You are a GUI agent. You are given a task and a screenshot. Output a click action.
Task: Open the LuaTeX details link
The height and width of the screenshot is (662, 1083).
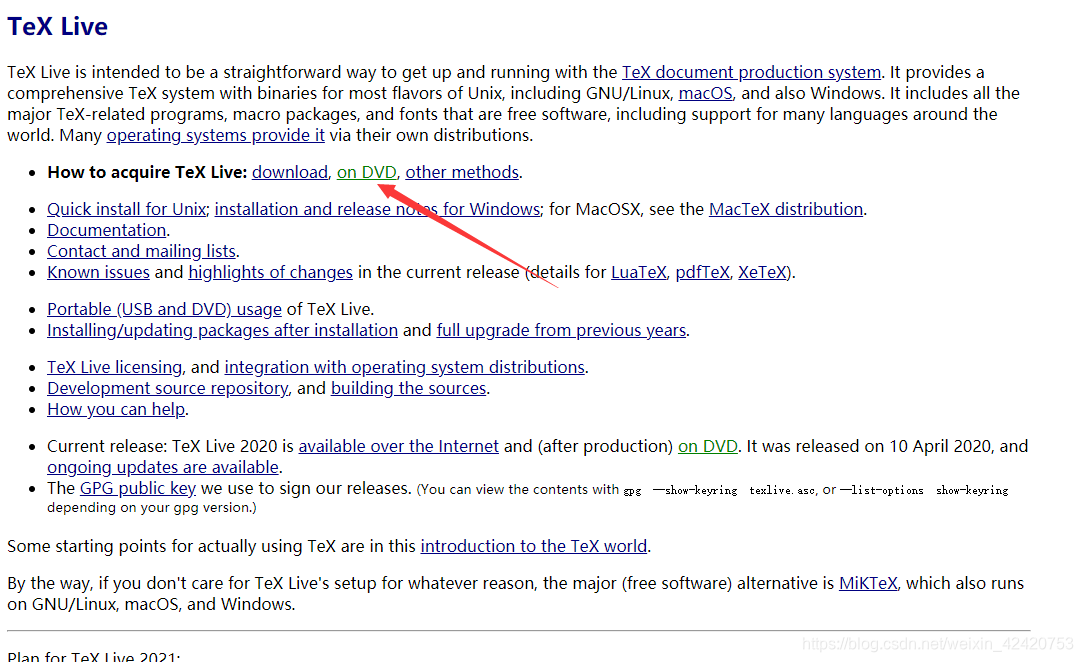[x=639, y=272]
